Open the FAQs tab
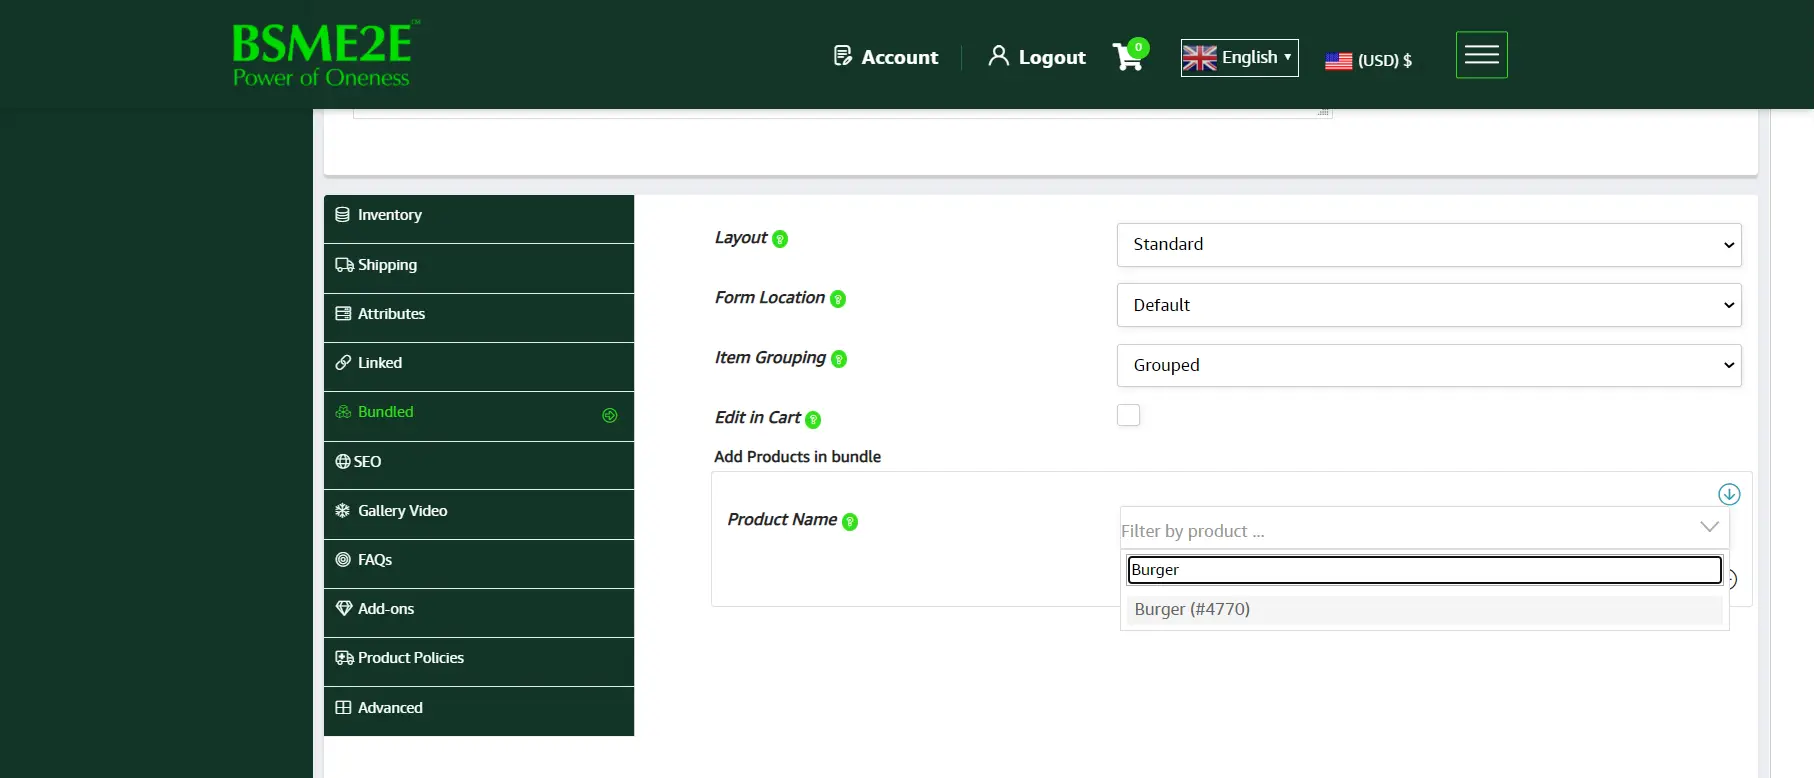 (x=479, y=563)
